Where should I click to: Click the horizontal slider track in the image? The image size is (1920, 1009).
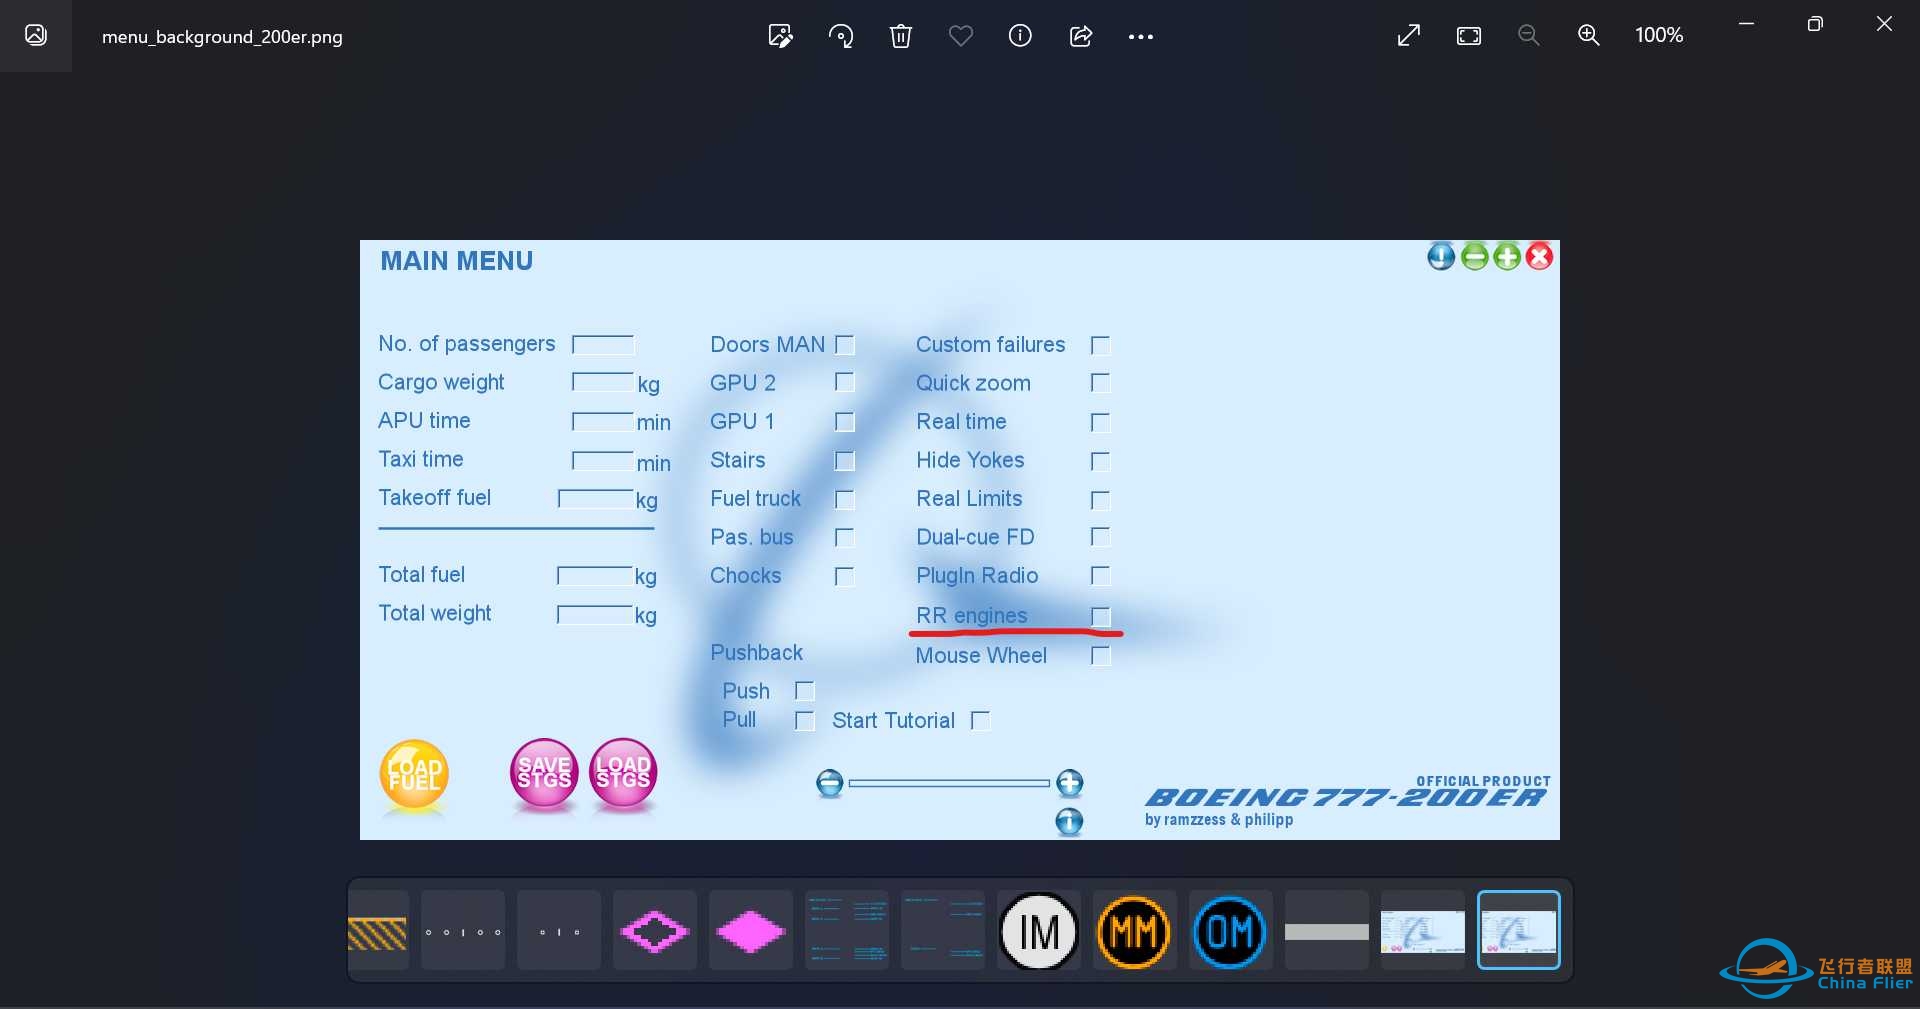(x=949, y=783)
